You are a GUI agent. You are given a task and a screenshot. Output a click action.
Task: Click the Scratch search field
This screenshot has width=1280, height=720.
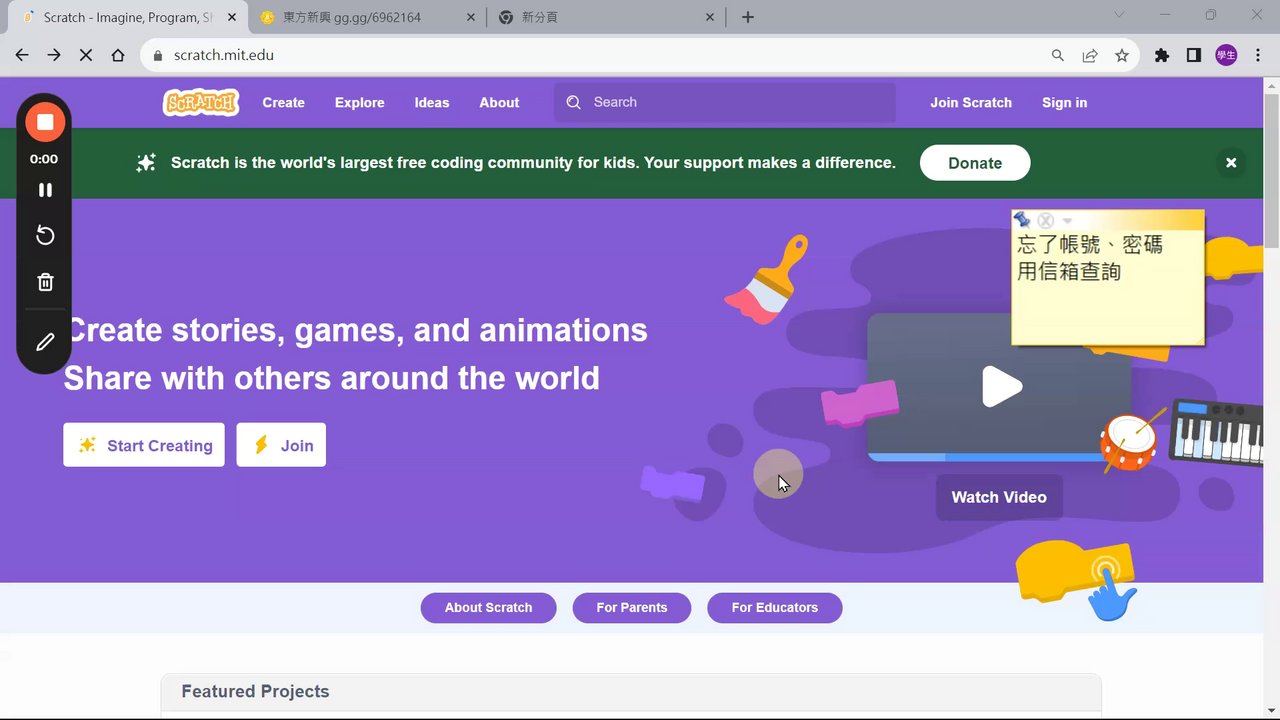click(x=725, y=102)
